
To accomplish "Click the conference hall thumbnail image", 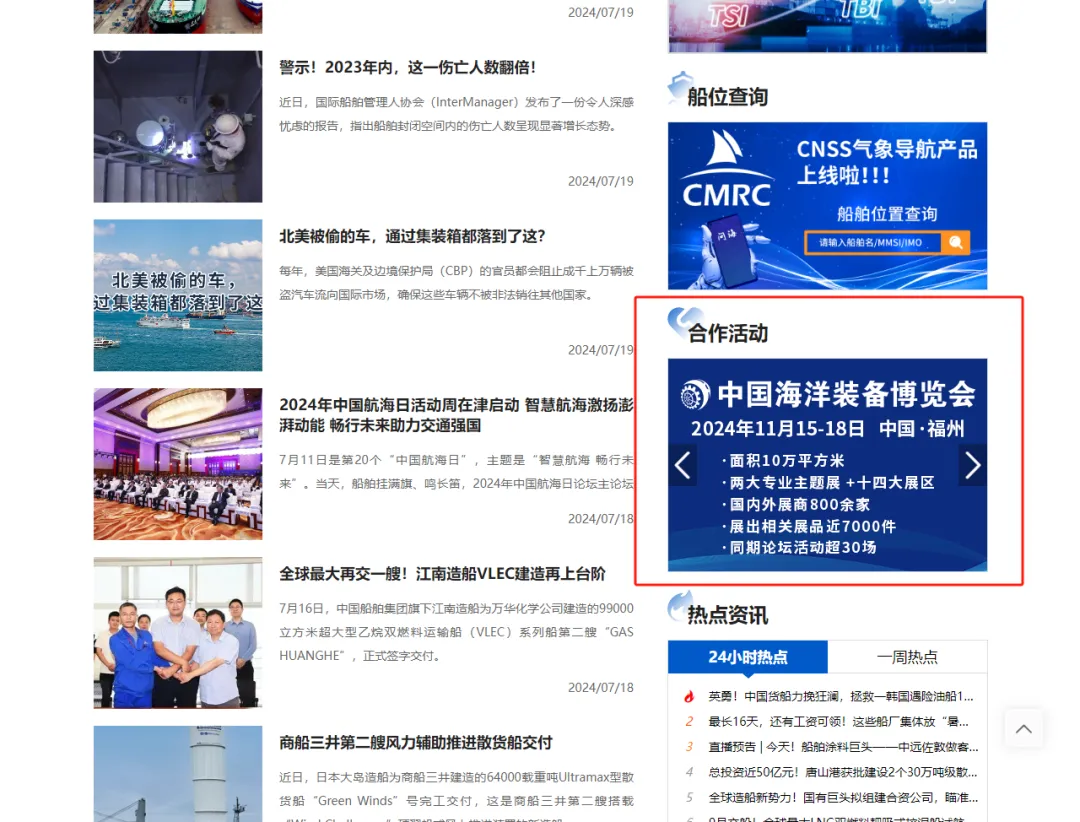I will [178, 464].
